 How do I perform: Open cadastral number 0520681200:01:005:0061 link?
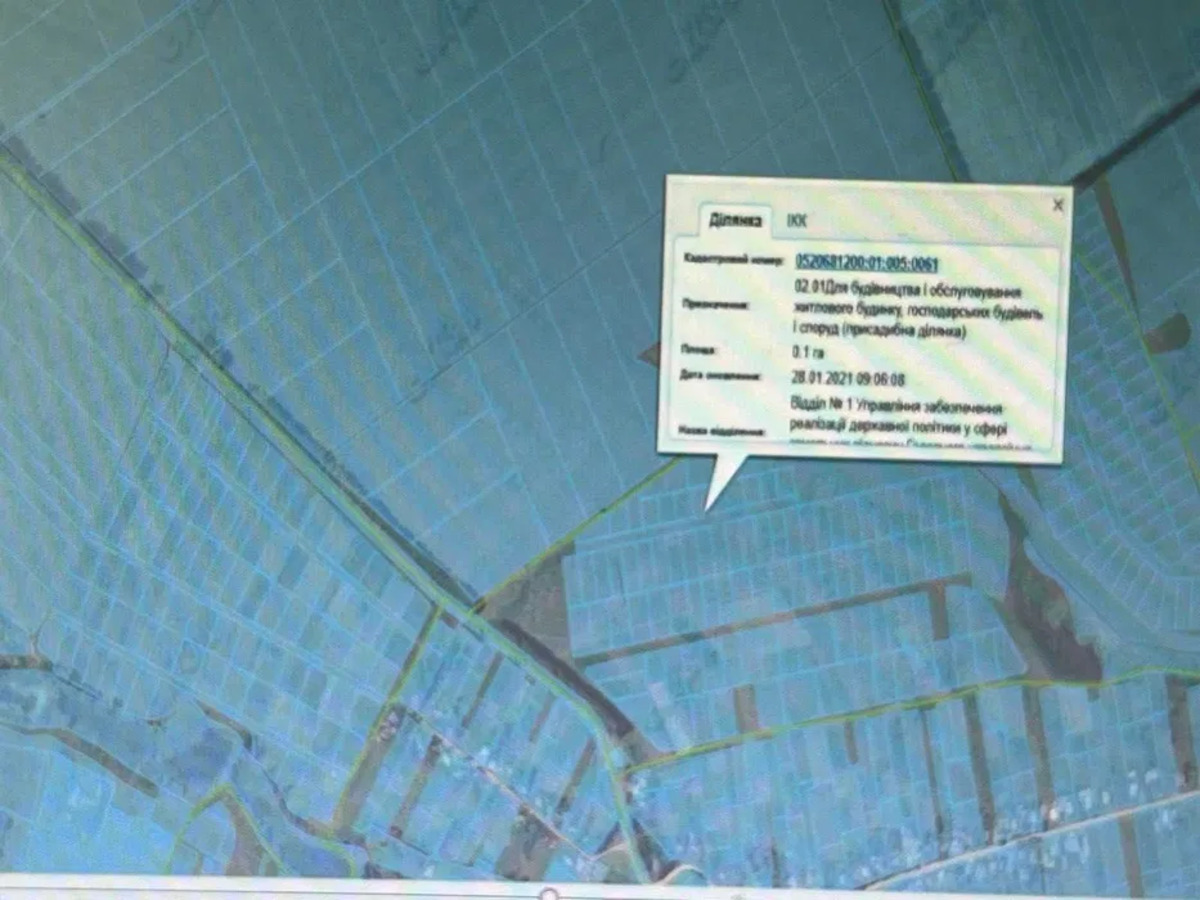pyautogui.click(x=866, y=262)
